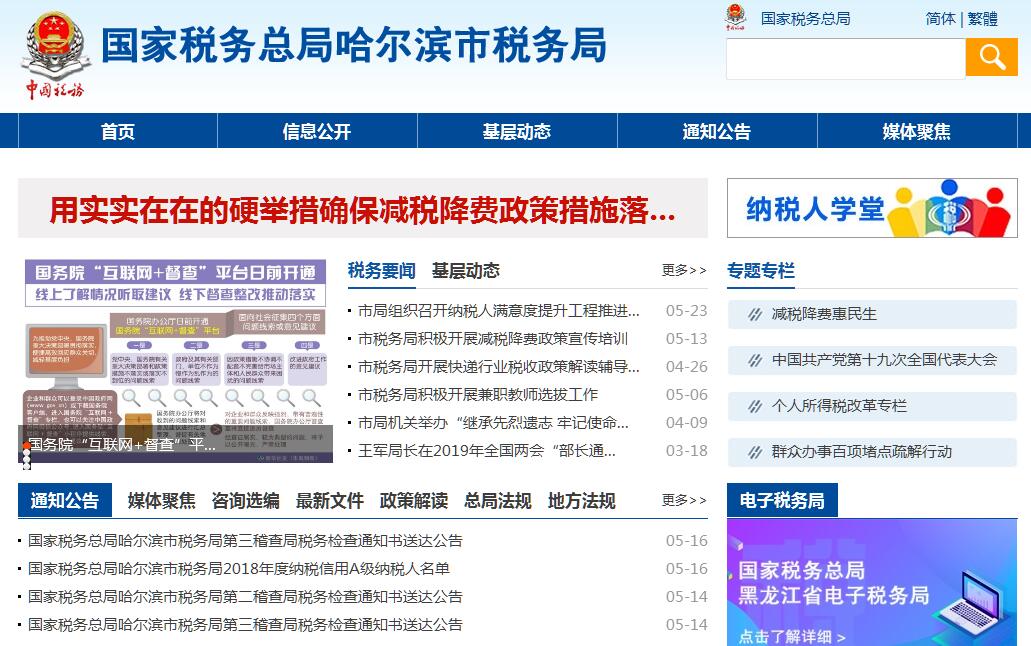The image size is (1031, 646).
Task: Select the 税务要闻 tab
Action: 381,270
